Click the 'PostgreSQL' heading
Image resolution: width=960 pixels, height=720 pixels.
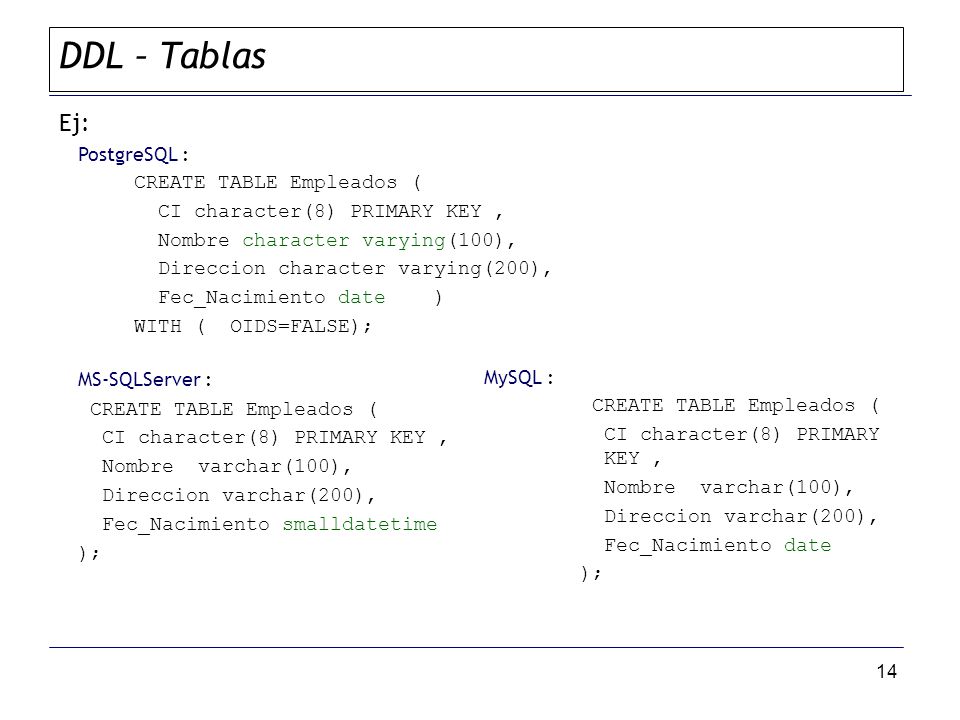128,155
